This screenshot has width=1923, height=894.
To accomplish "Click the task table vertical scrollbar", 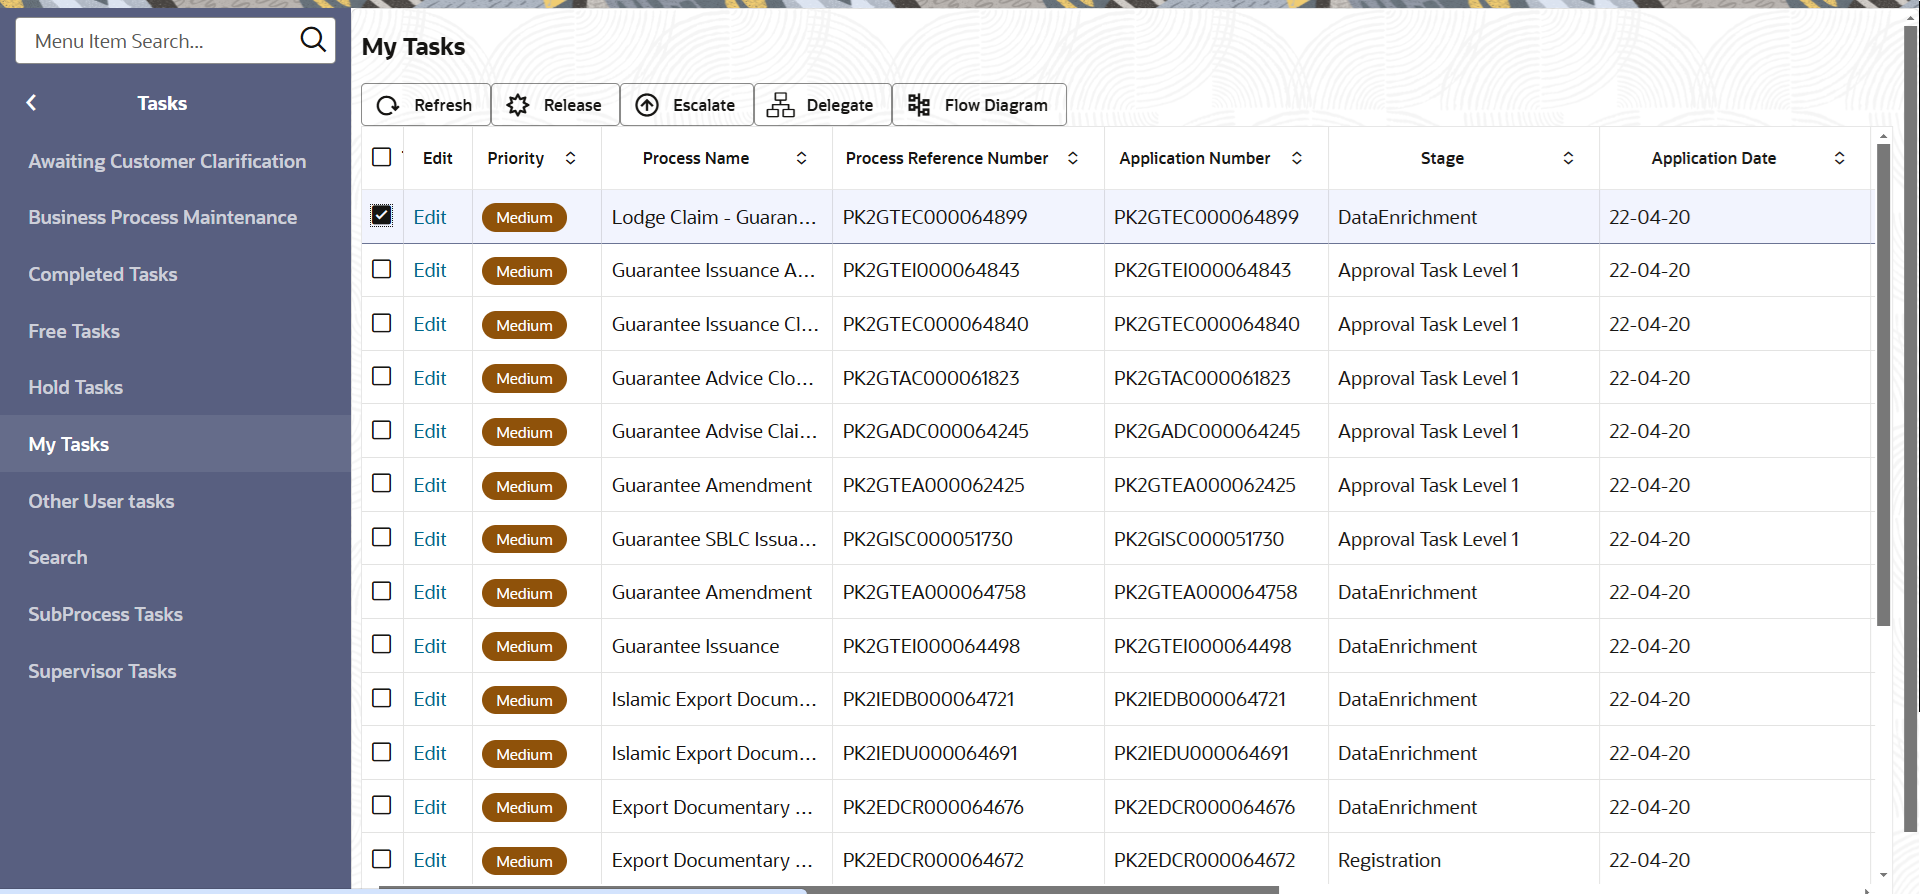I will (x=1883, y=385).
